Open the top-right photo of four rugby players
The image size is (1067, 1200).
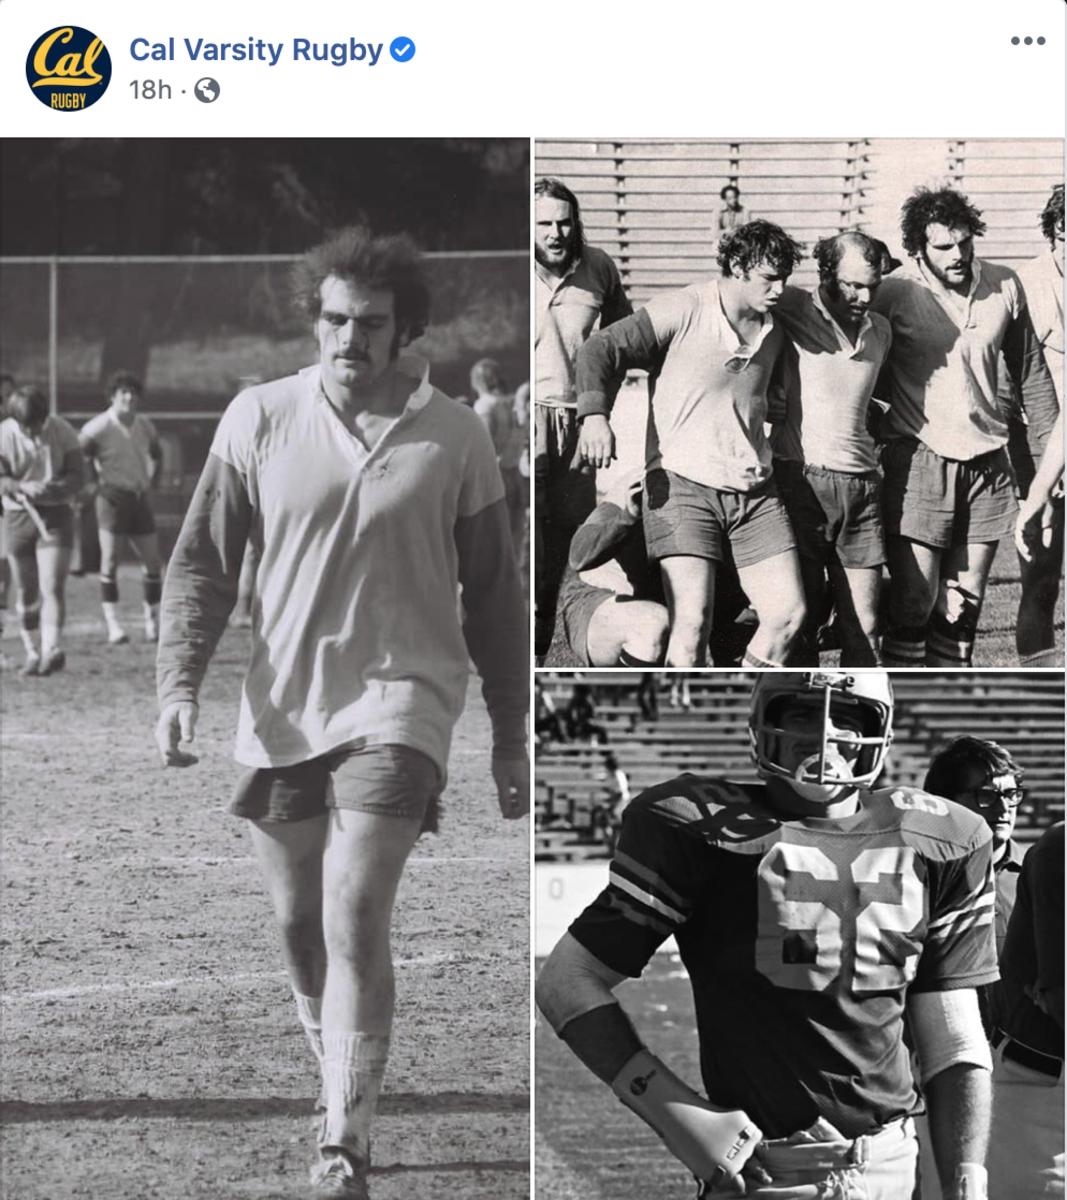[799, 402]
